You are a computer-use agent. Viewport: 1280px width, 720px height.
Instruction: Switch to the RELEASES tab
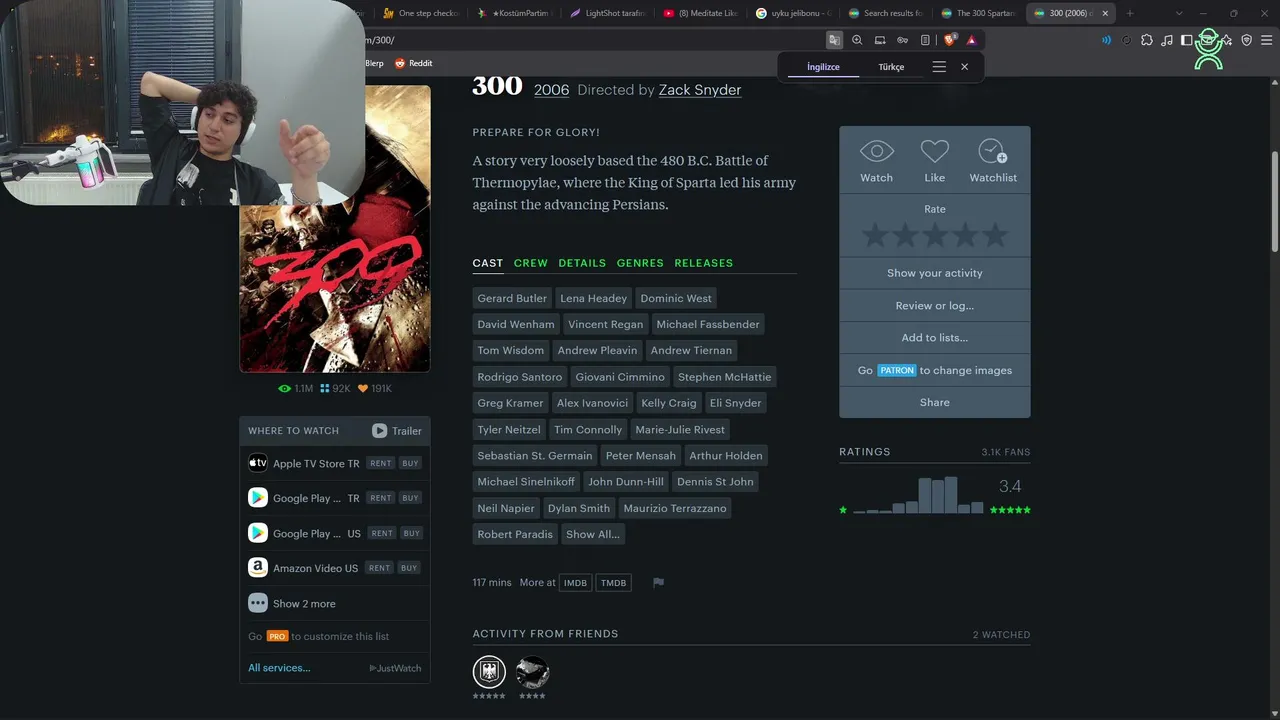pyautogui.click(x=704, y=263)
